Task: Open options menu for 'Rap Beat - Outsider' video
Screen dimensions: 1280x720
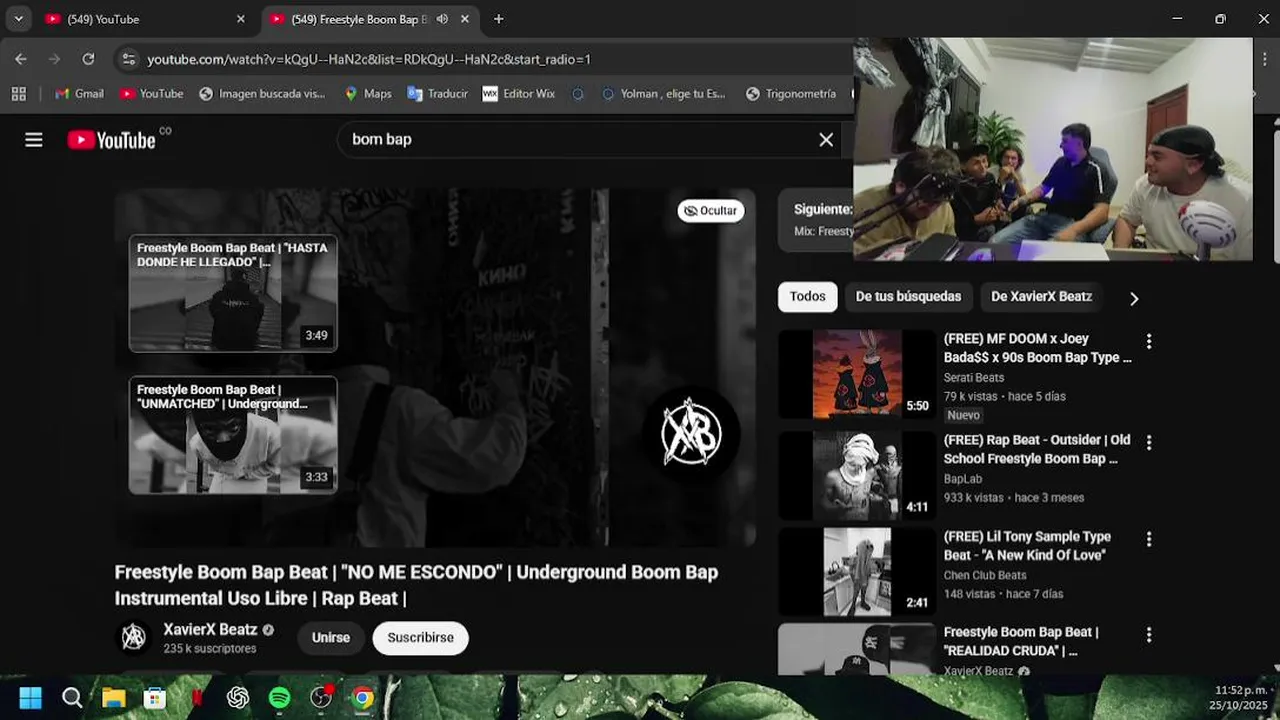Action: pos(1149,442)
